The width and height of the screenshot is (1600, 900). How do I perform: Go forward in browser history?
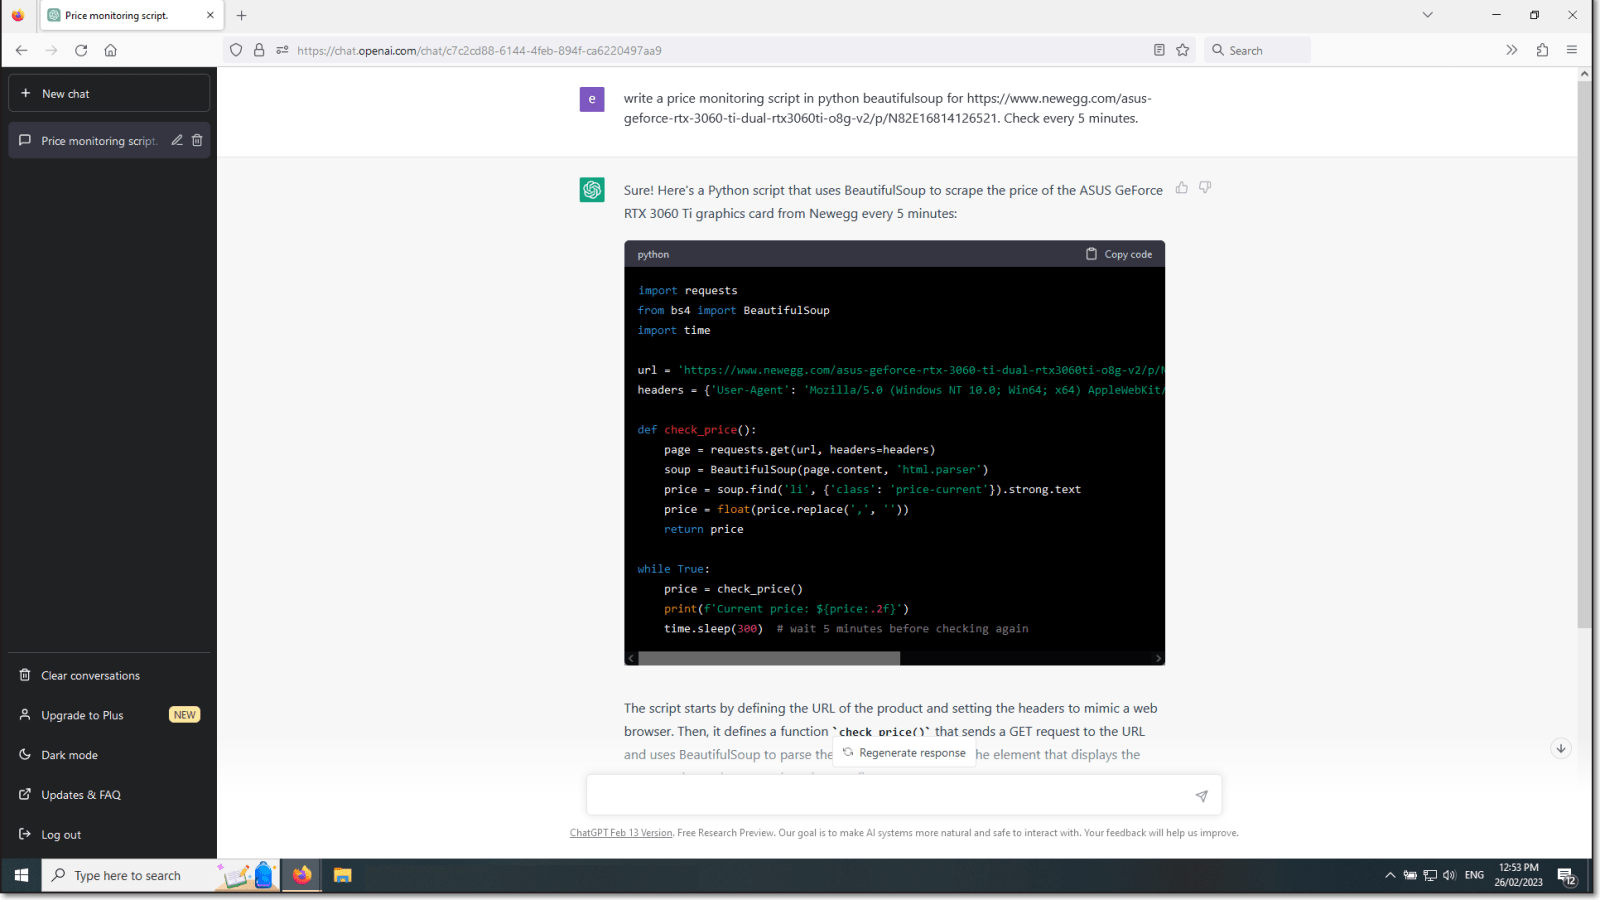(x=52, y=50)
